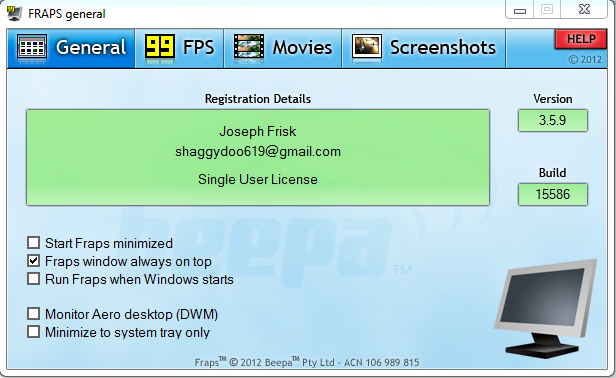616x378 pixels.
Task: Tick Monitor Aero desktop (DWM) option
Action: [33, 314]
